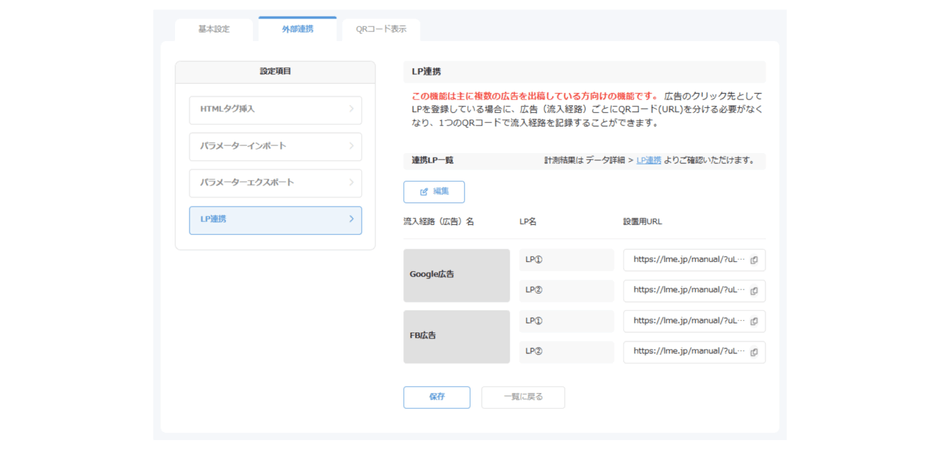Expand the HTMLタグ挿入 chevron arrow
This screenshot has width=940, height=450.
[351, 109]
